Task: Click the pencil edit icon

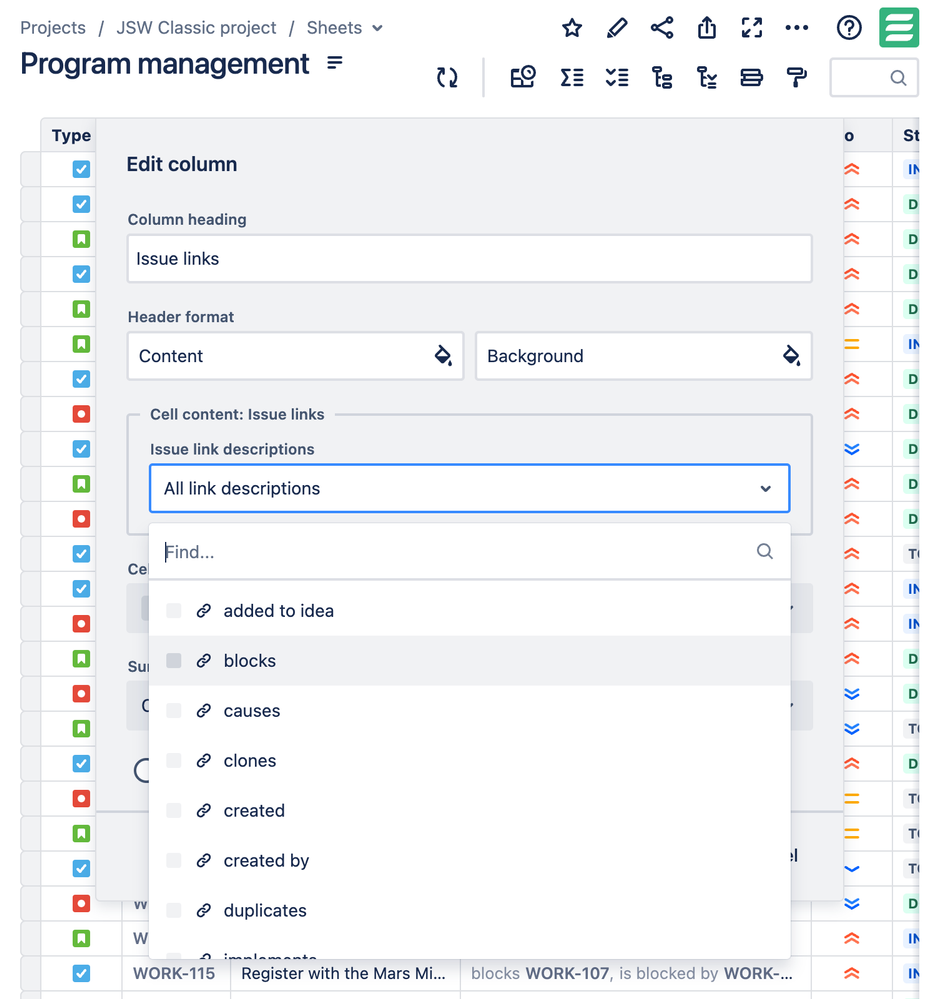Action: [617, 28]
